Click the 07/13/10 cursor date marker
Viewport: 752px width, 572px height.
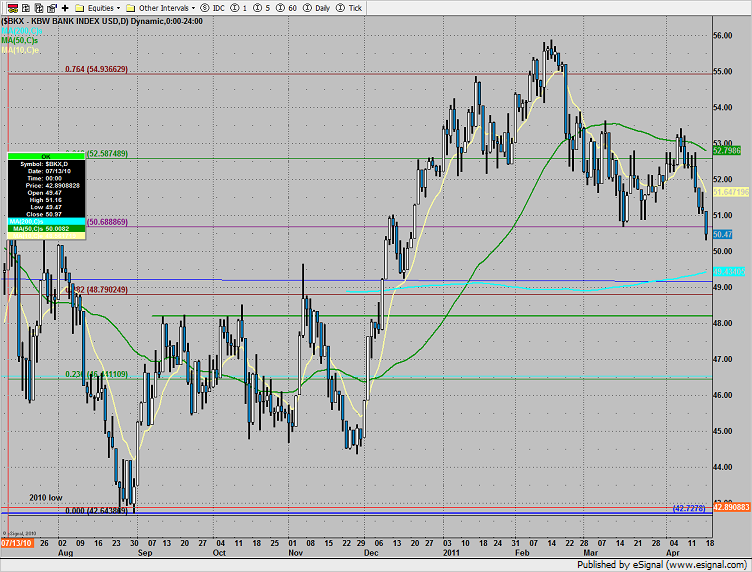(17, 543)
